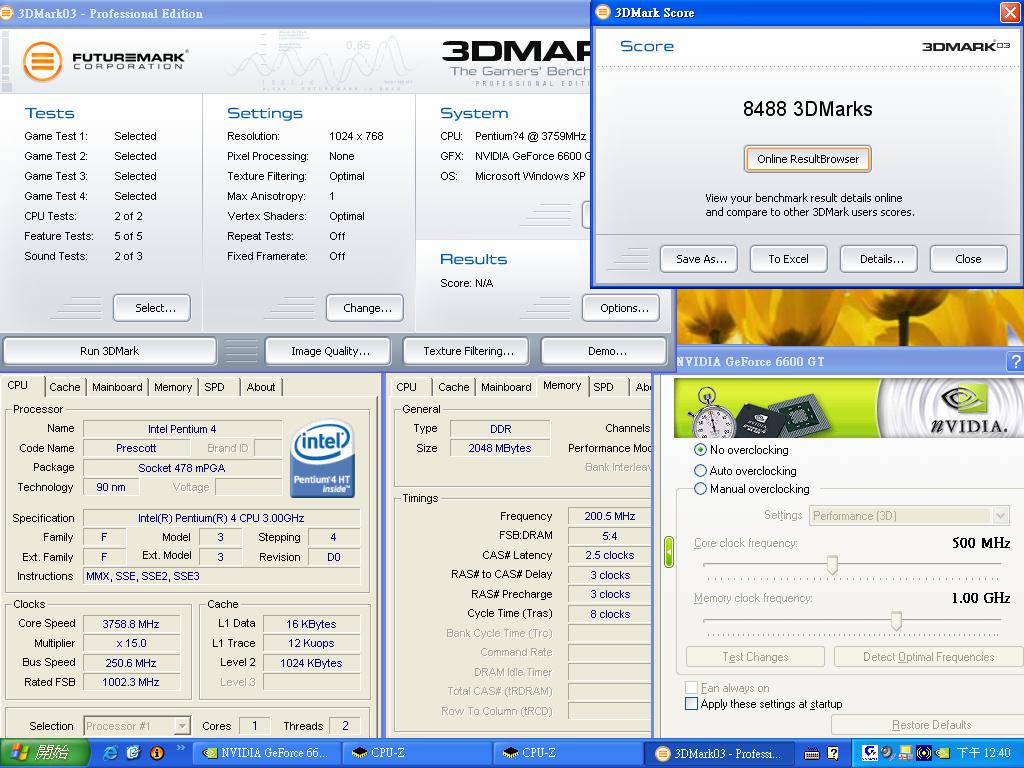The height and width of the screenshot is (768, 1024).
Task: Click Restore Defaults button
Action: pos(928,725)
